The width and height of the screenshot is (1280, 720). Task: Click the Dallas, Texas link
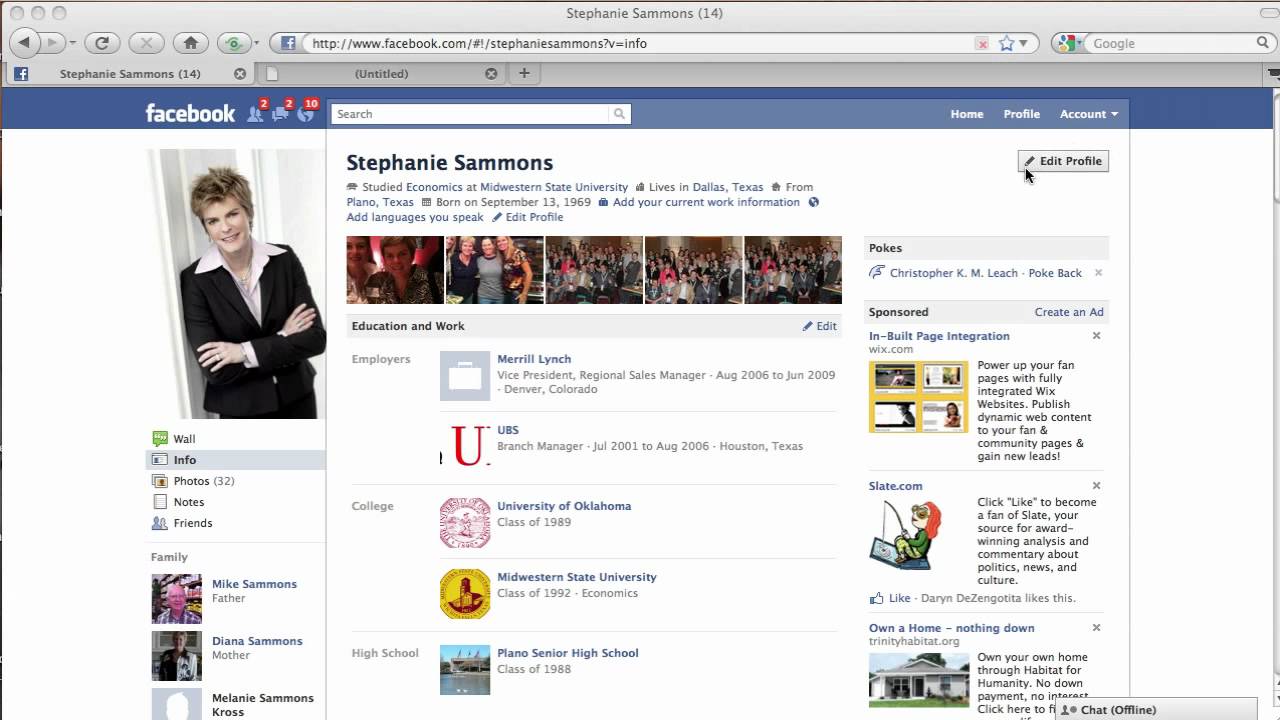[x=728, y=187]
